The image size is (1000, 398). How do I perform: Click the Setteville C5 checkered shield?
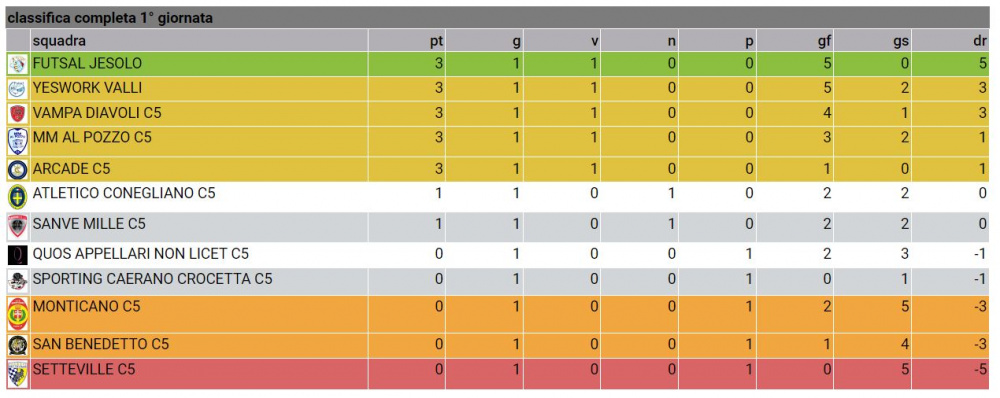(x=18, y=373)
